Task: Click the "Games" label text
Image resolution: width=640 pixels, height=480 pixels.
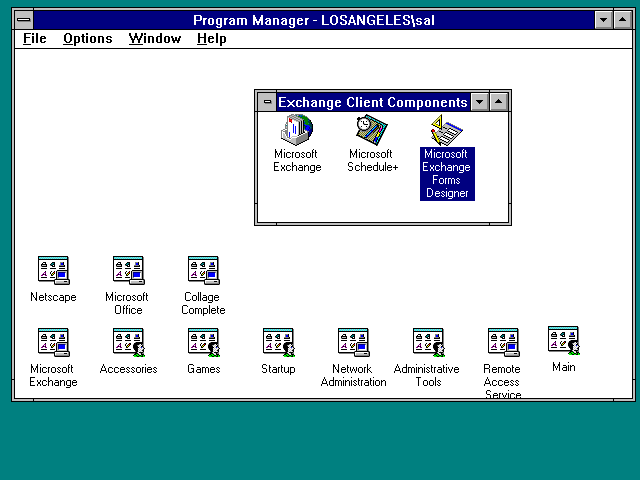Action: (204, 369)
